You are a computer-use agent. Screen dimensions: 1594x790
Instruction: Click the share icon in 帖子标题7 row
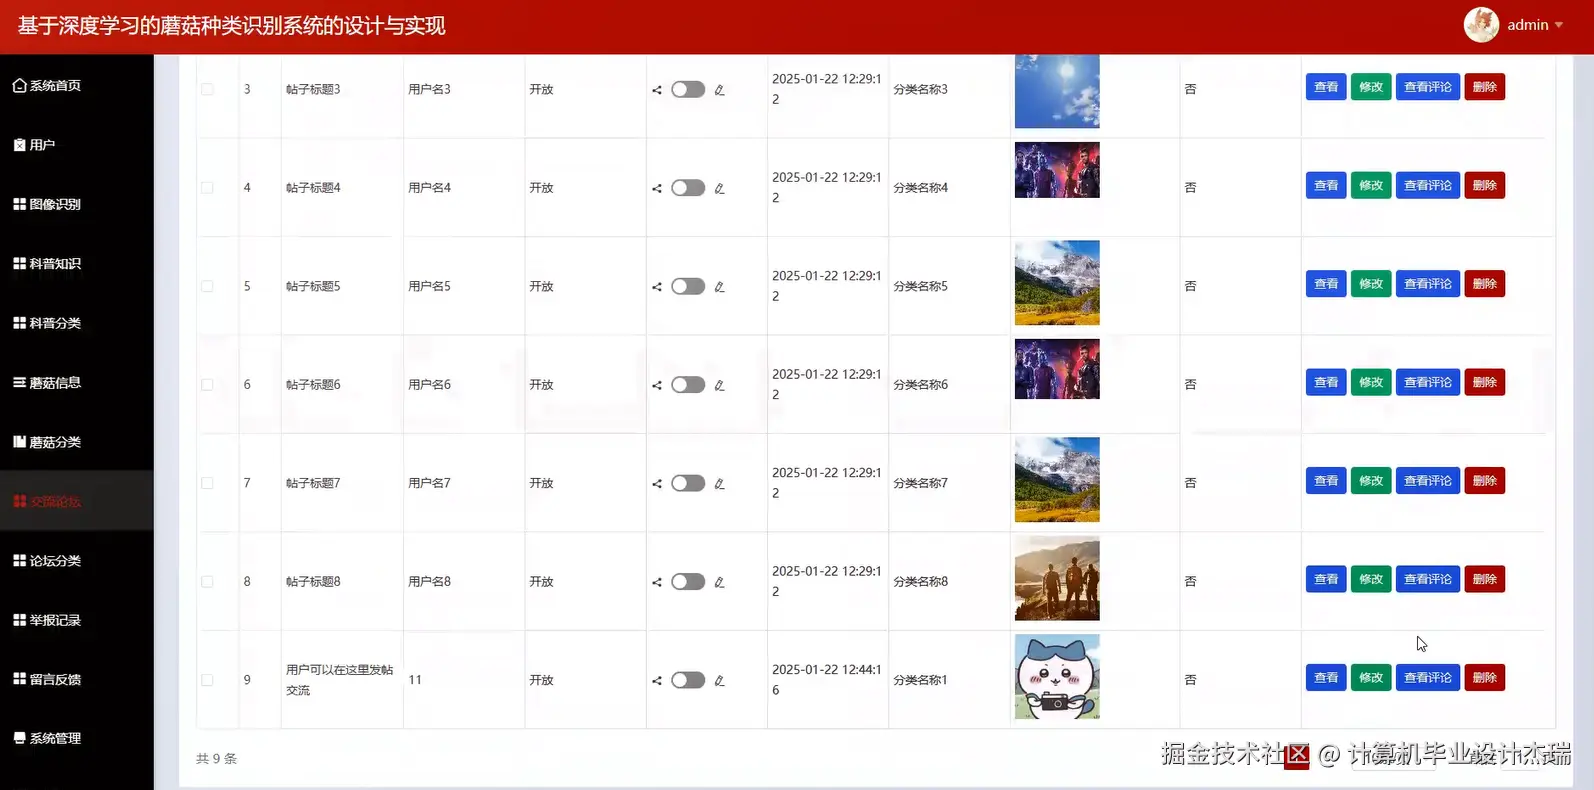(657, 484)
